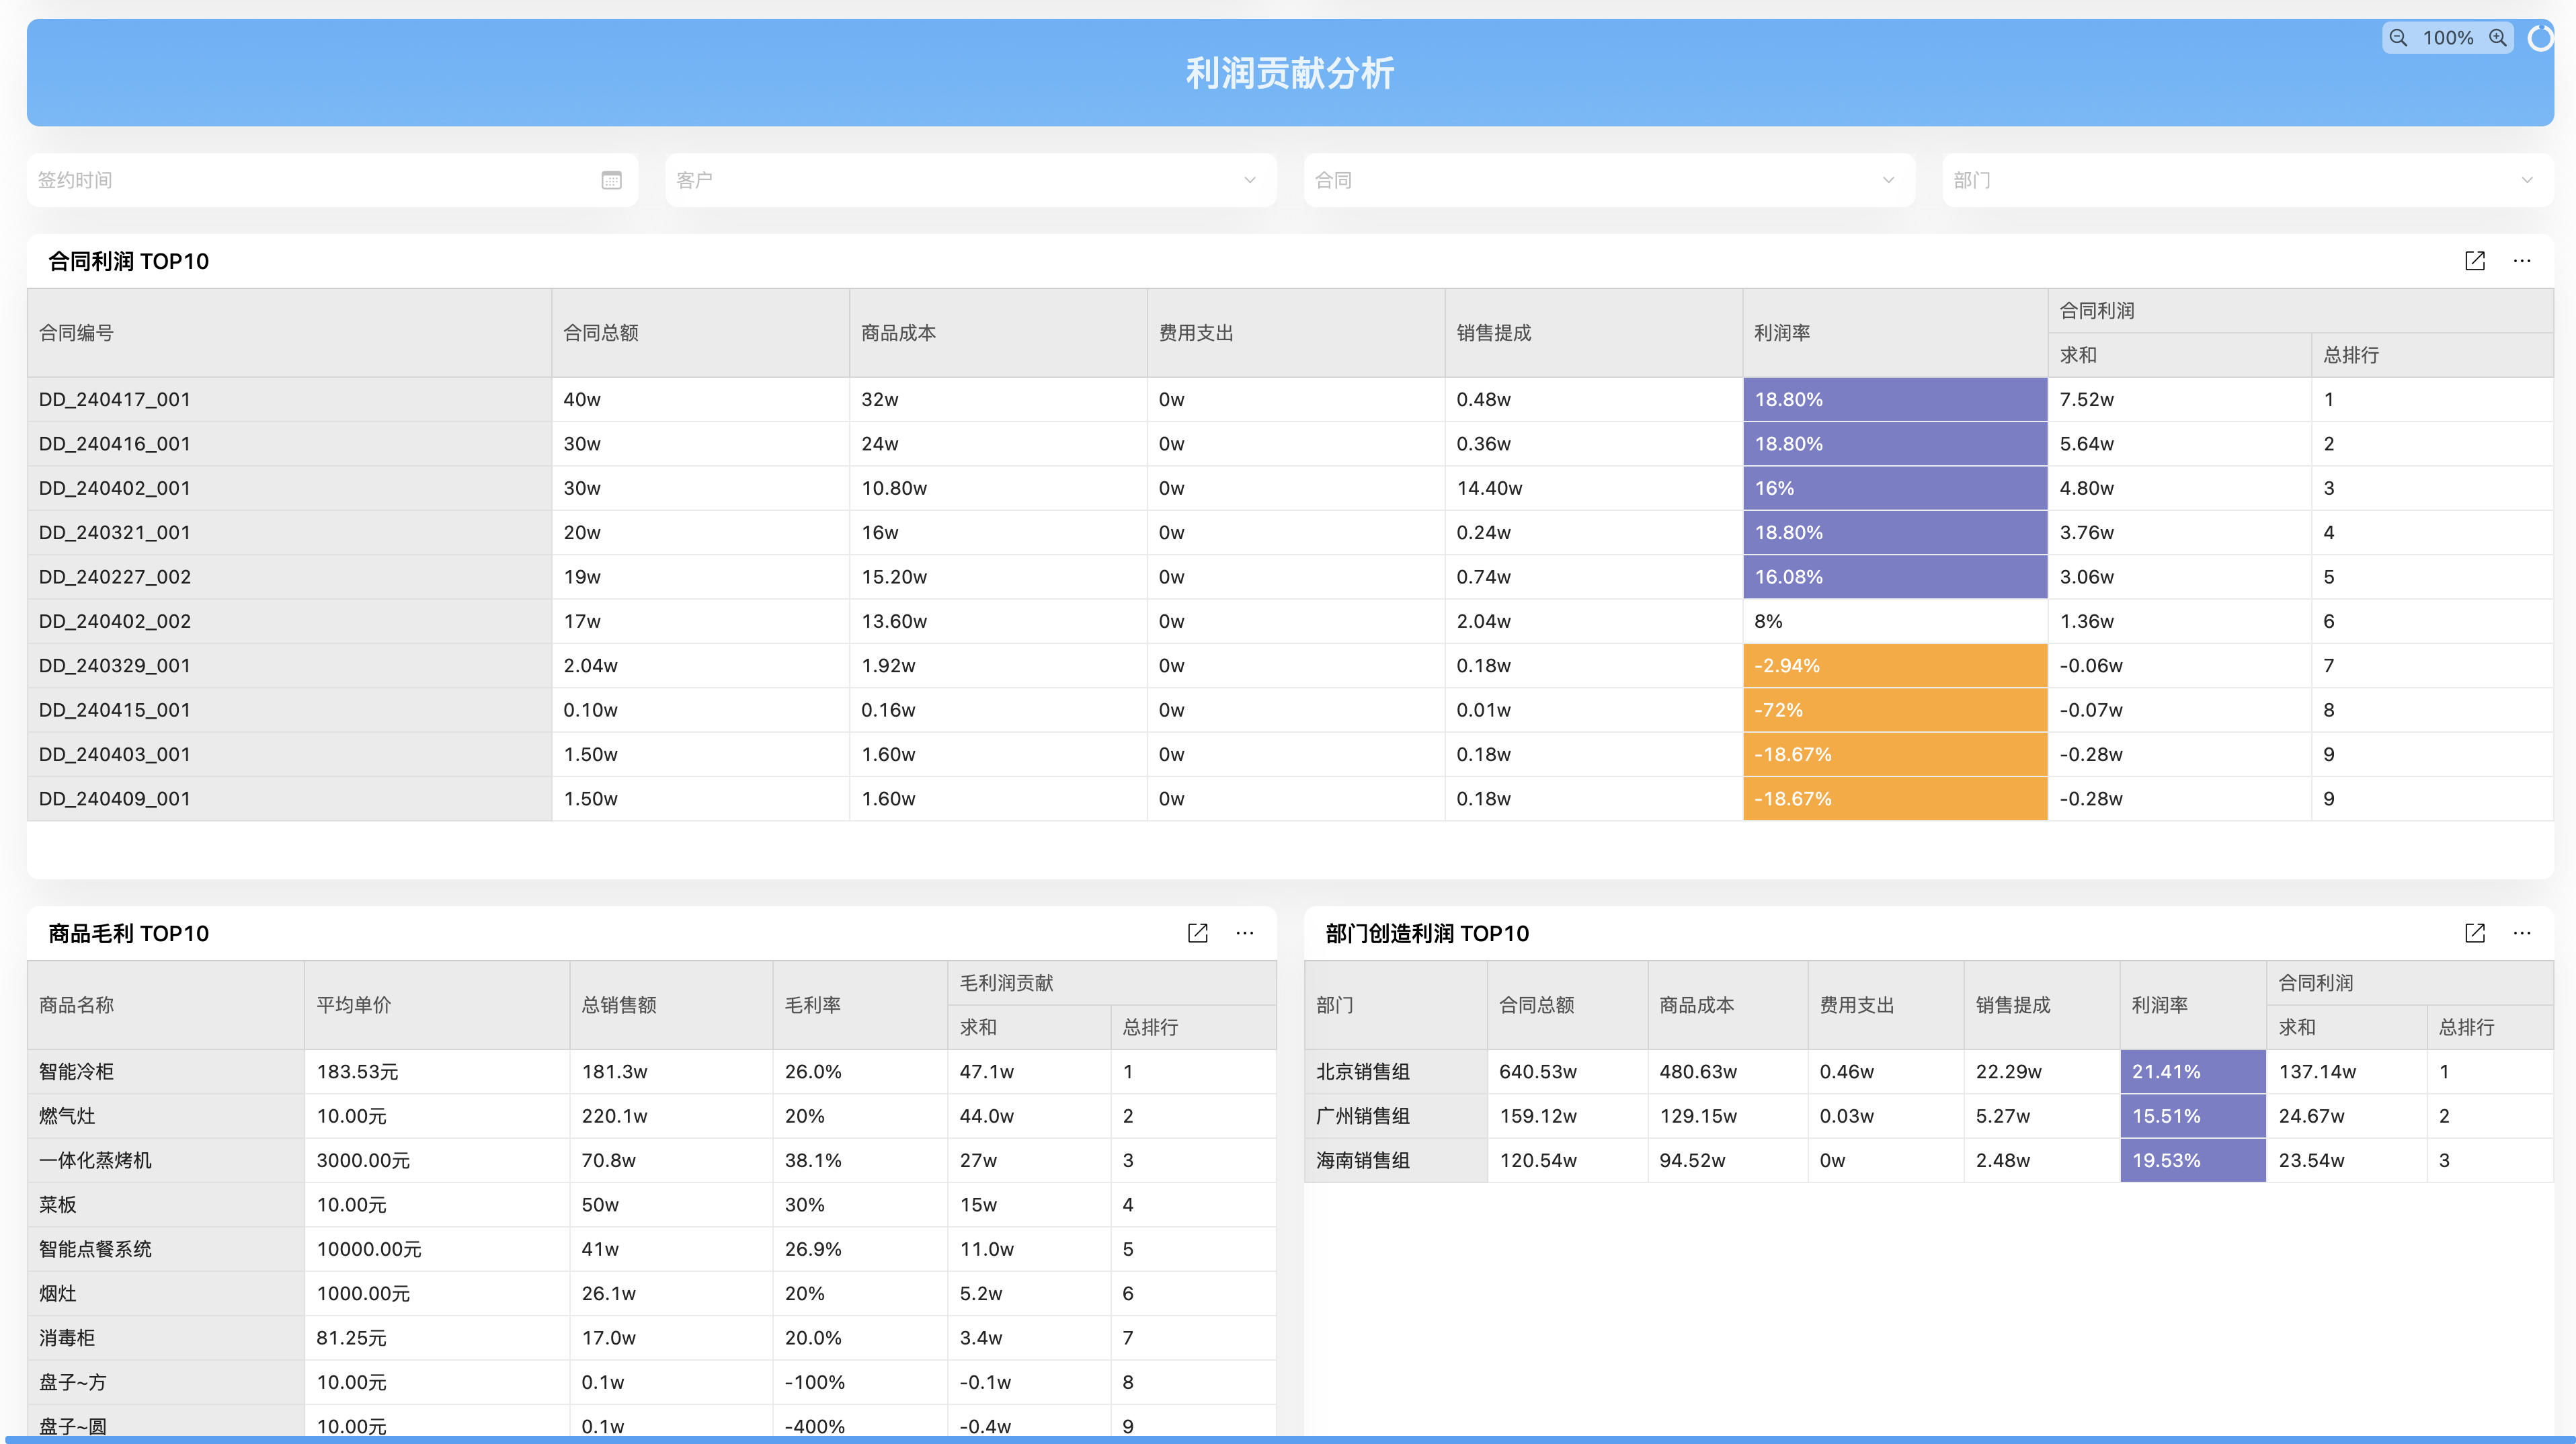The image size is (2576, 1444).
Task: Click the zoom out magnifier icon
Action: (x=2398, y=38)
